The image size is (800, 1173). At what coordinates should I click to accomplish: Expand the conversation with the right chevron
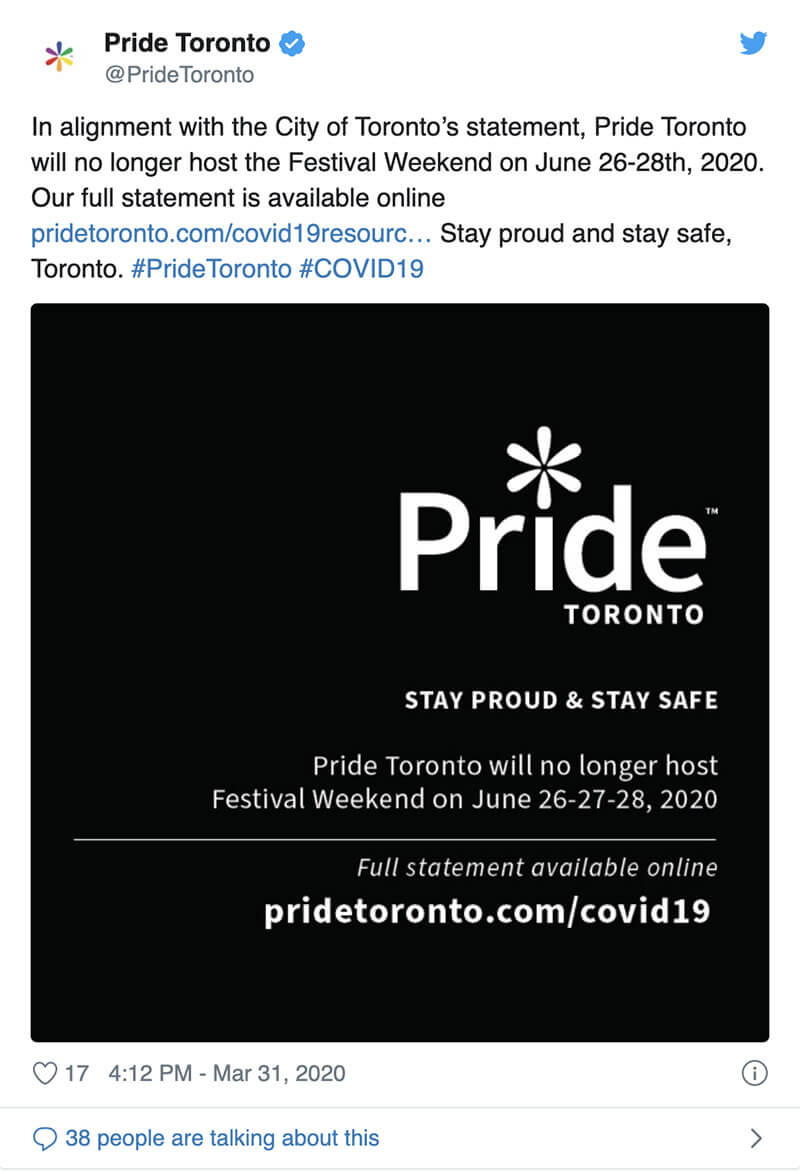pos(756,1137)
